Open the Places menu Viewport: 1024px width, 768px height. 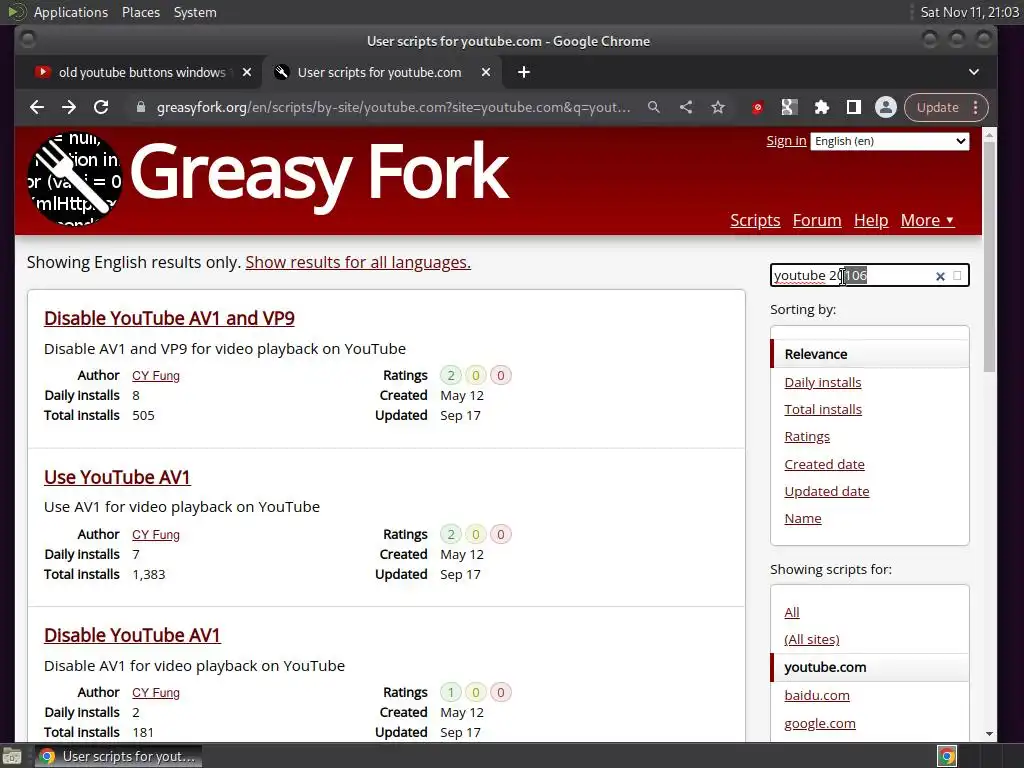tap(141, 12)
